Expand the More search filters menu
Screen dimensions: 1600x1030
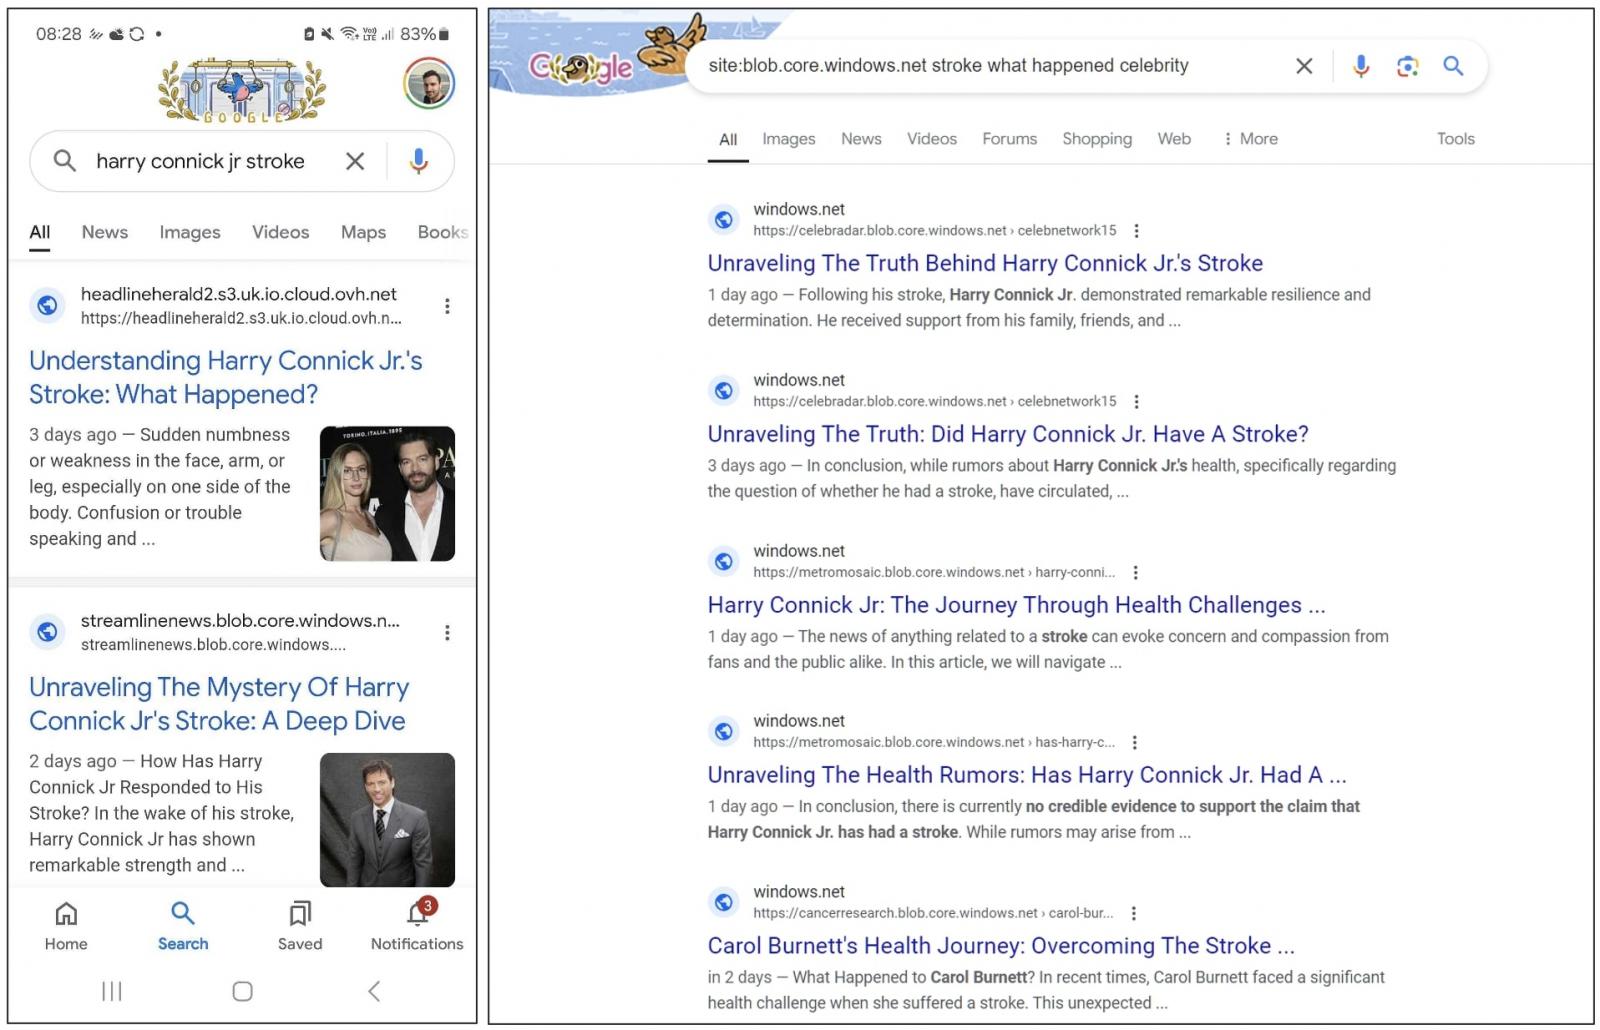1250,139
